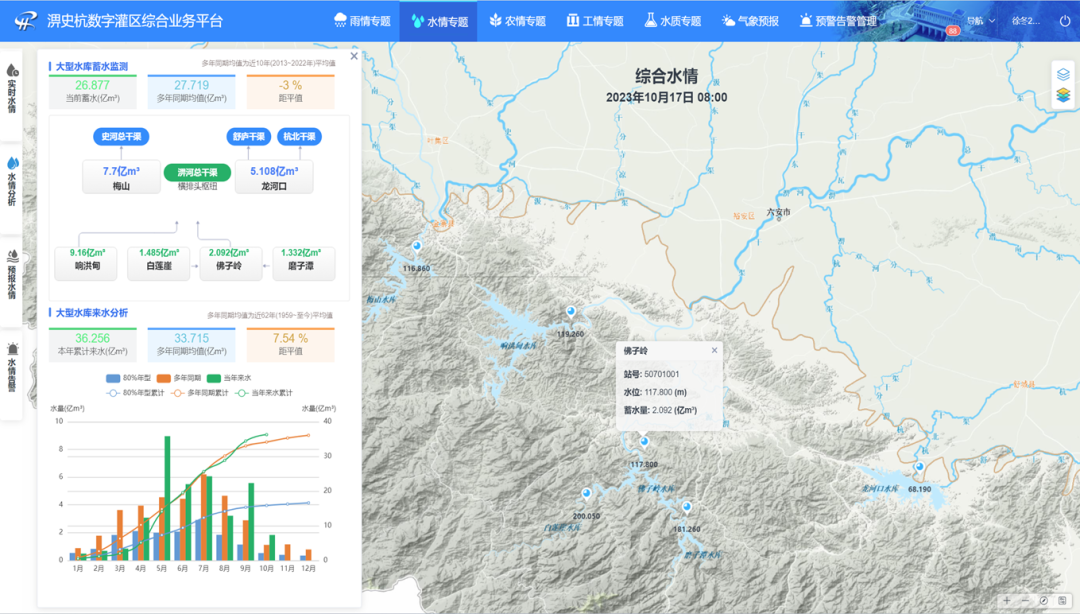Click the 杭北干渠 node button

pos(299,136)
